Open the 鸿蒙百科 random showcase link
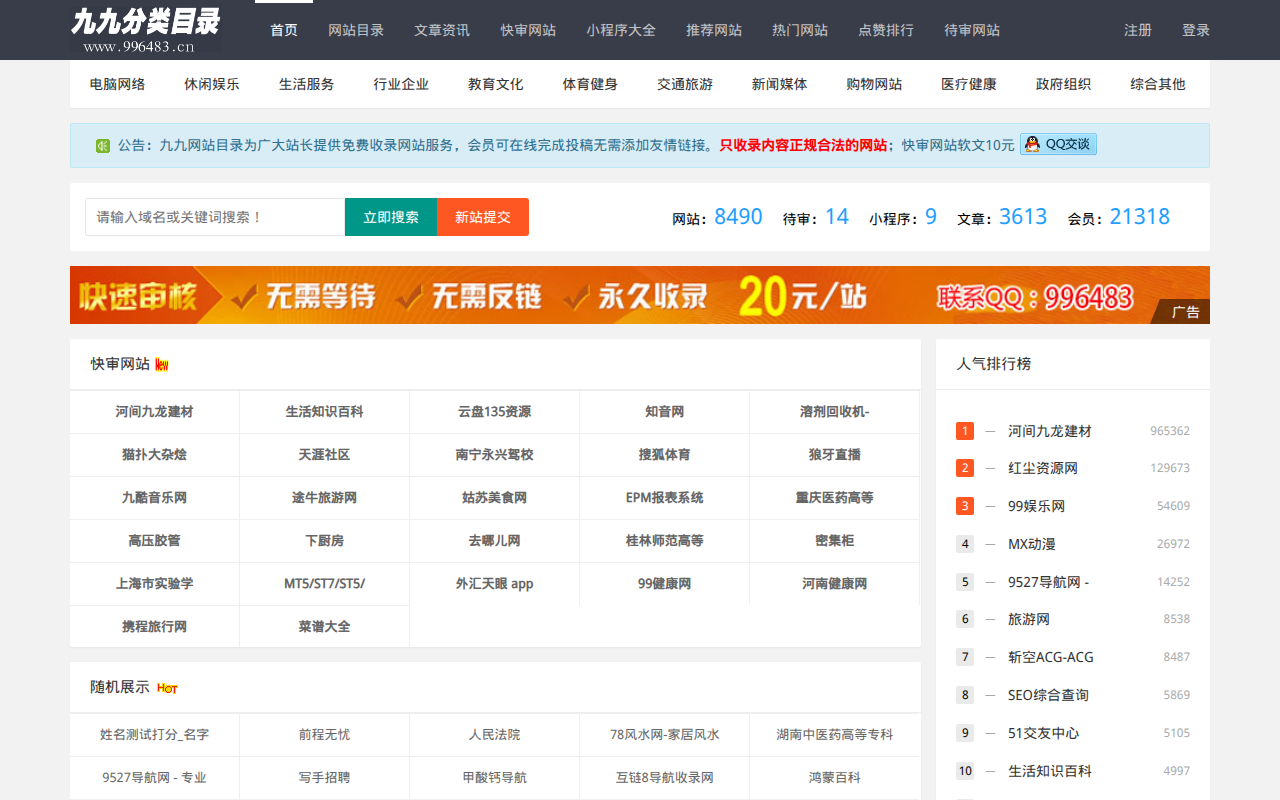The height and width of the screenshot is (800, 1280). coord(834,778)
